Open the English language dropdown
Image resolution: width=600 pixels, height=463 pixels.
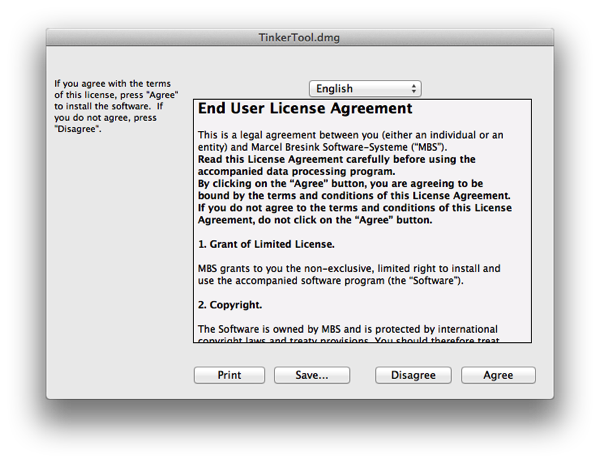[365, 89]
